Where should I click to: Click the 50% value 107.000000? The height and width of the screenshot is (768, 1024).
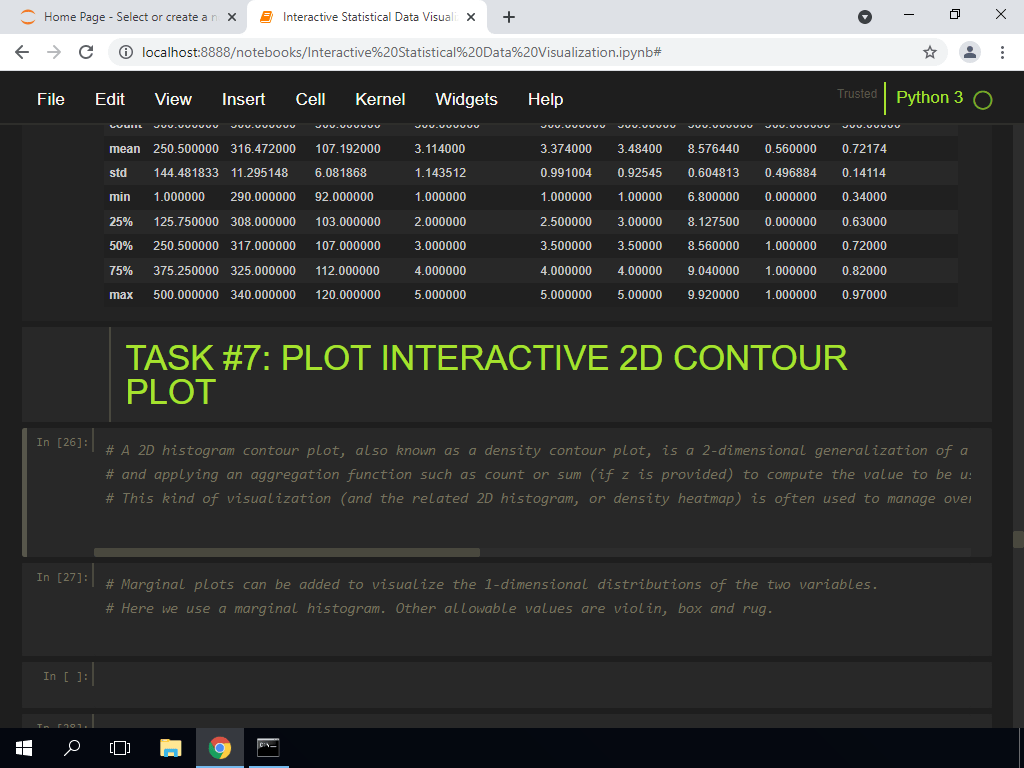point(347,246)
